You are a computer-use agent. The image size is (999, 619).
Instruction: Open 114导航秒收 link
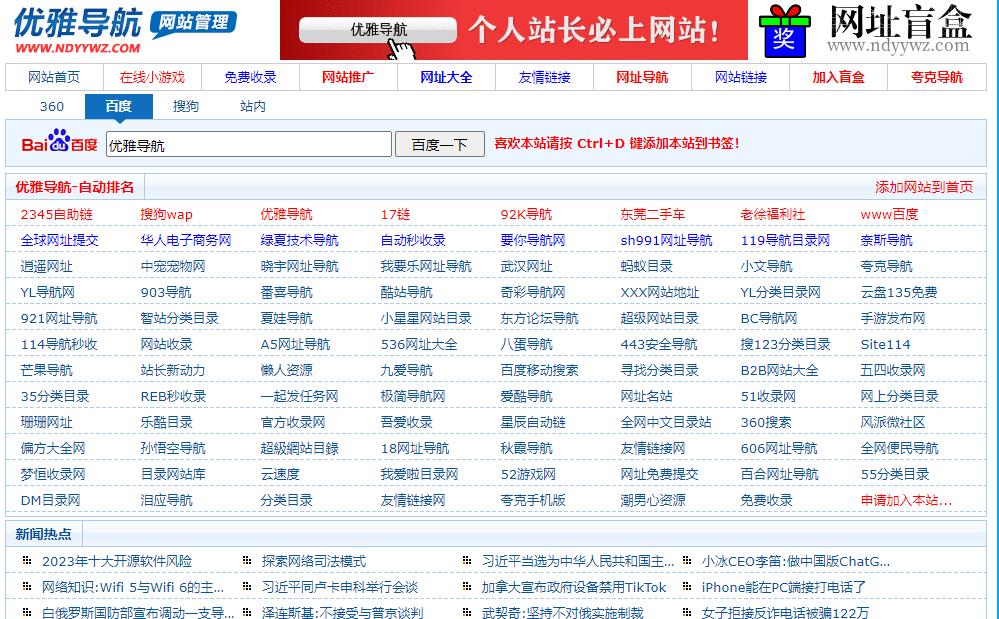59,345
